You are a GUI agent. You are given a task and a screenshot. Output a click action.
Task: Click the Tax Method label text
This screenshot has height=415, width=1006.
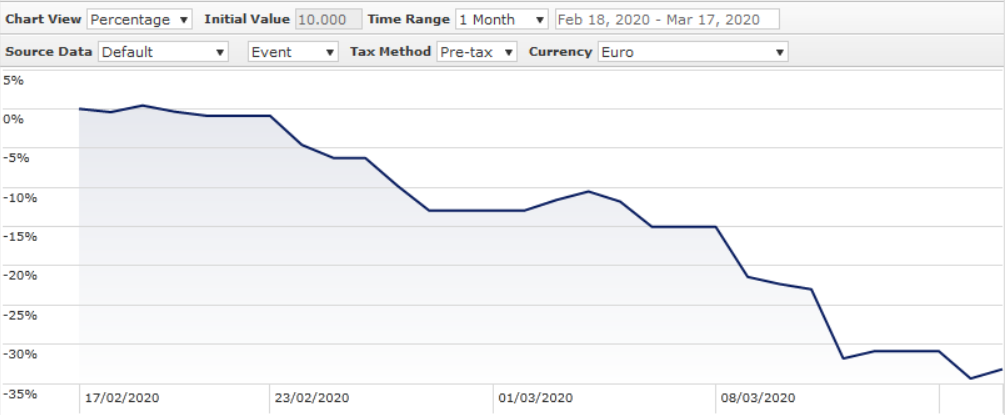point(390,52)
